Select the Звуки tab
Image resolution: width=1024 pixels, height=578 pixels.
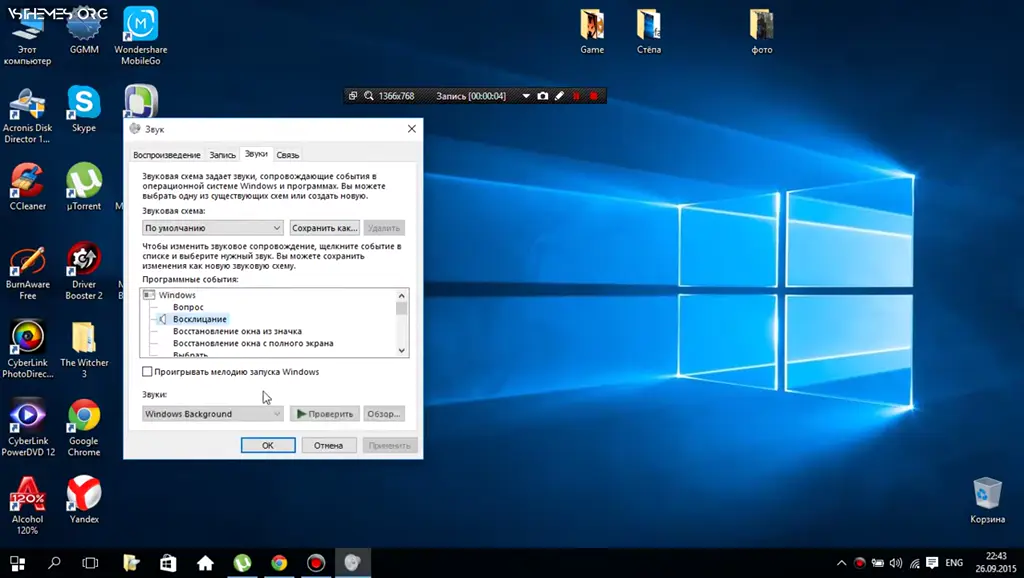click(256, 154)
